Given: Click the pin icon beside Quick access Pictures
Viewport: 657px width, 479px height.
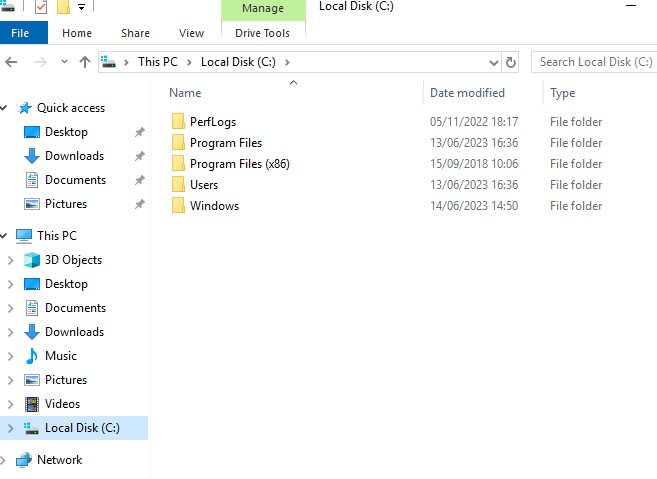Looking at the screenshot, I should tap(140, 204).
